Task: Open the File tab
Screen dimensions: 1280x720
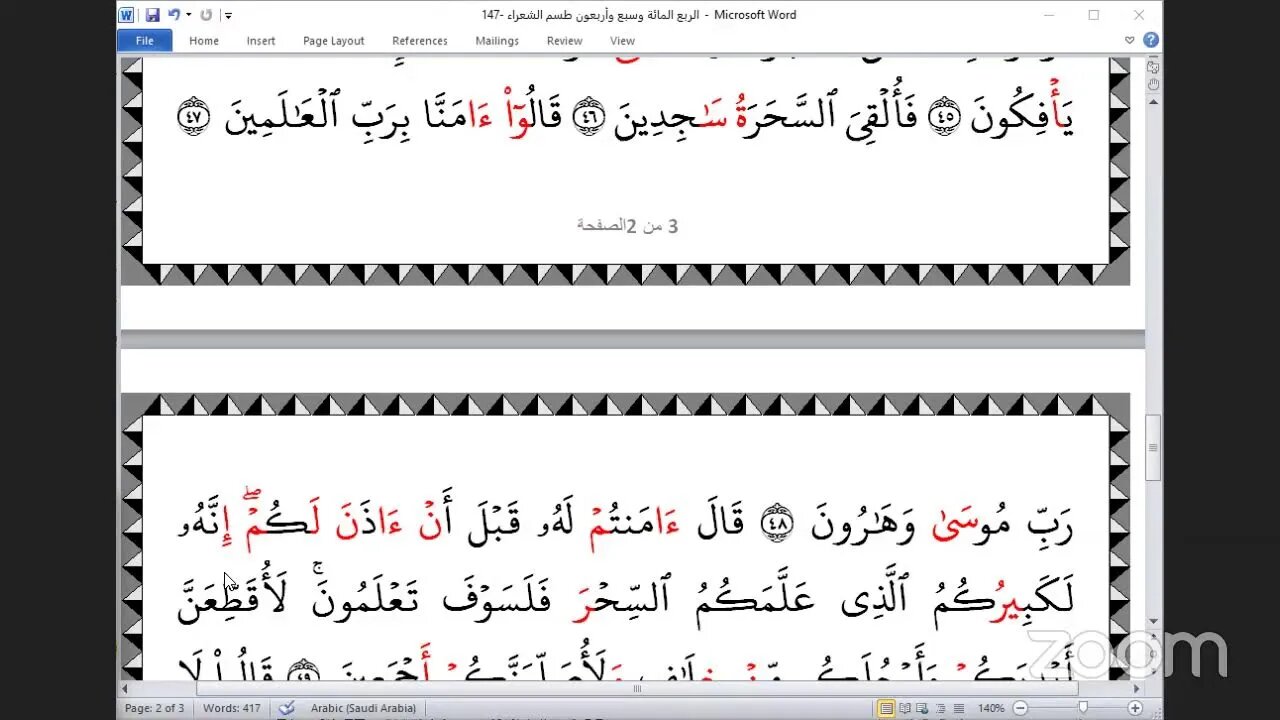Action: (x=145, y=41)
